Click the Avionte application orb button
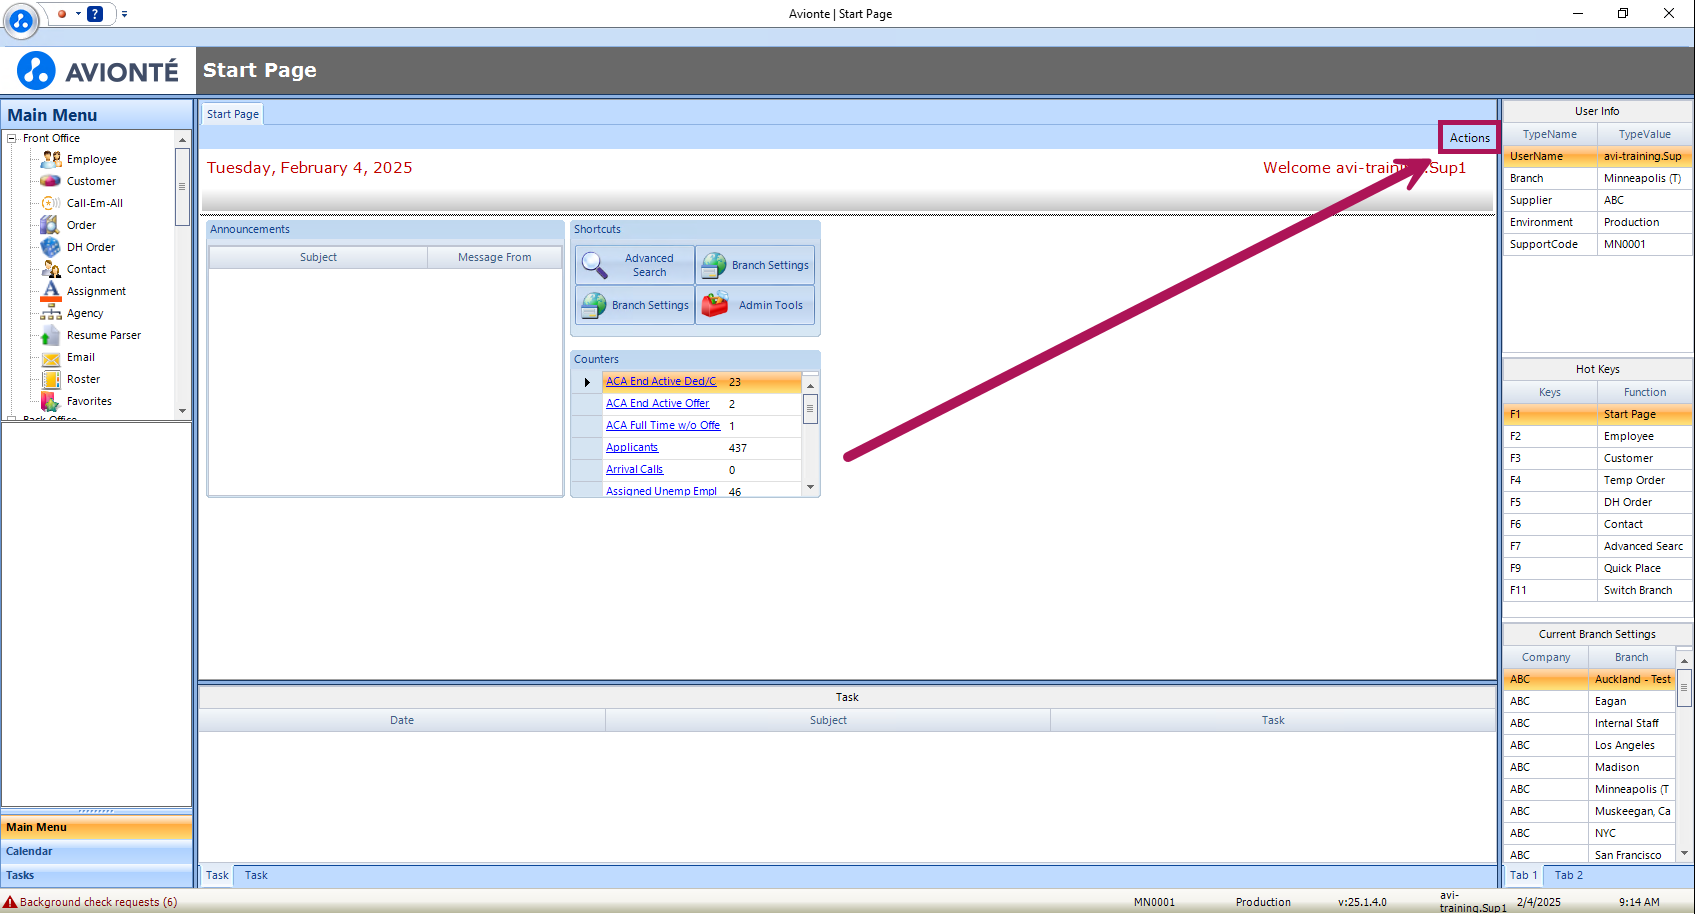Viewport: 1695px width, 914px height. coord(21,20)
